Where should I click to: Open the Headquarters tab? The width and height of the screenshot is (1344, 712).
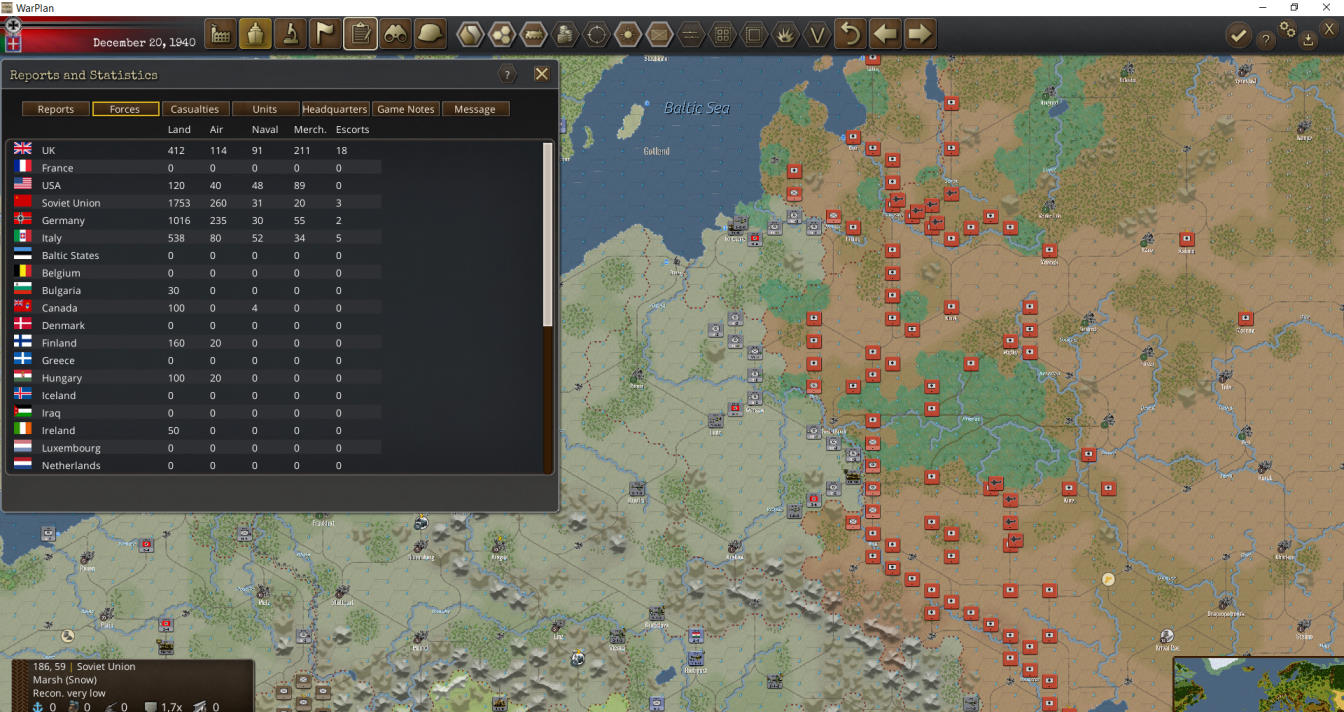pos(335,109)
